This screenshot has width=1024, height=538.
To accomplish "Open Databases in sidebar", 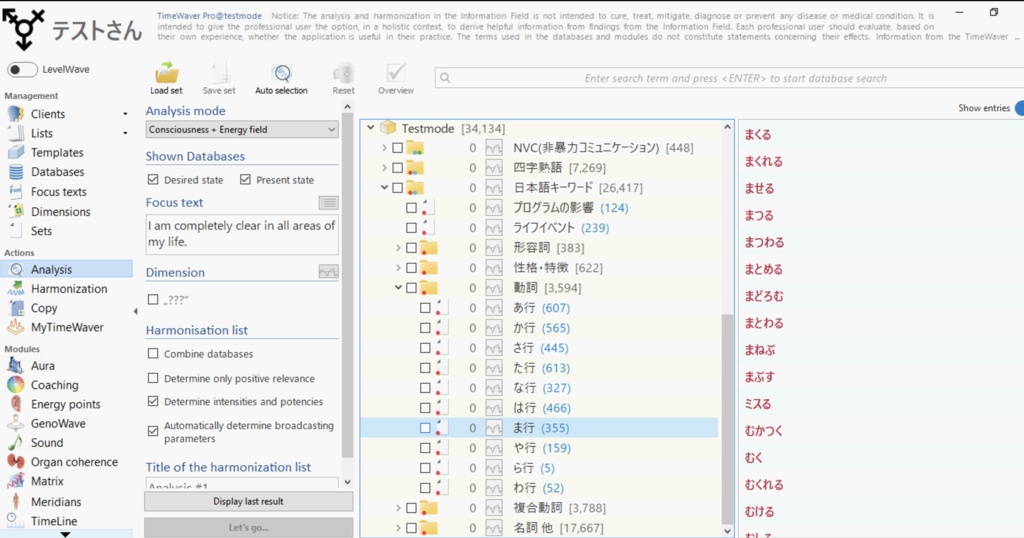I will coord(57,172).
